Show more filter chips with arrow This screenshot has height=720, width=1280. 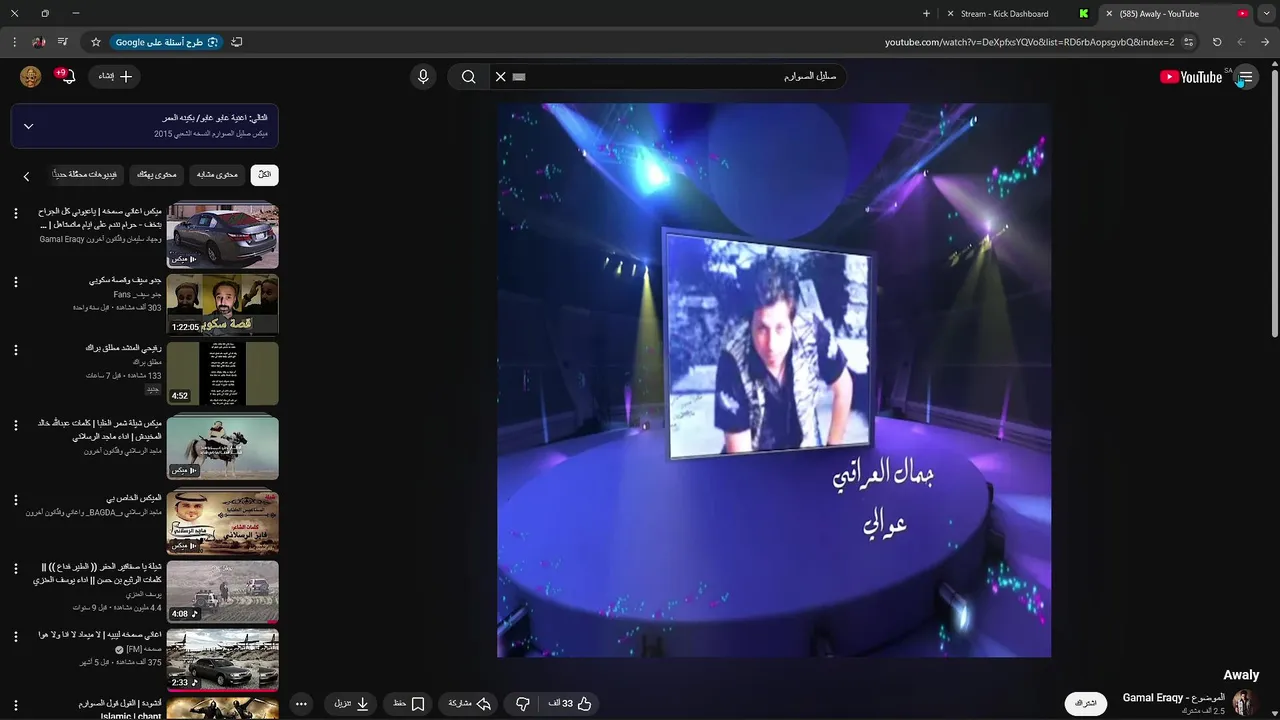[27, 177]
